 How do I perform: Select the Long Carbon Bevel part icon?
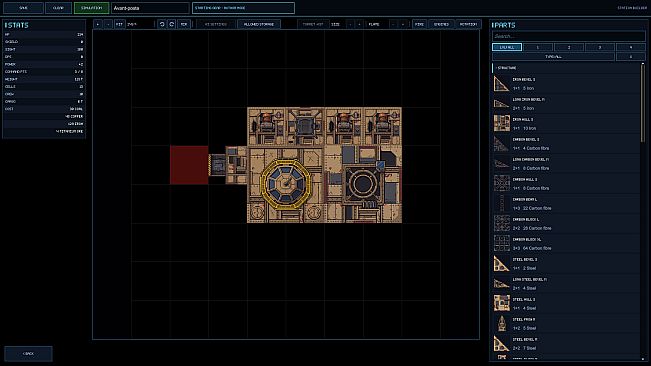[x=502, y=164]
